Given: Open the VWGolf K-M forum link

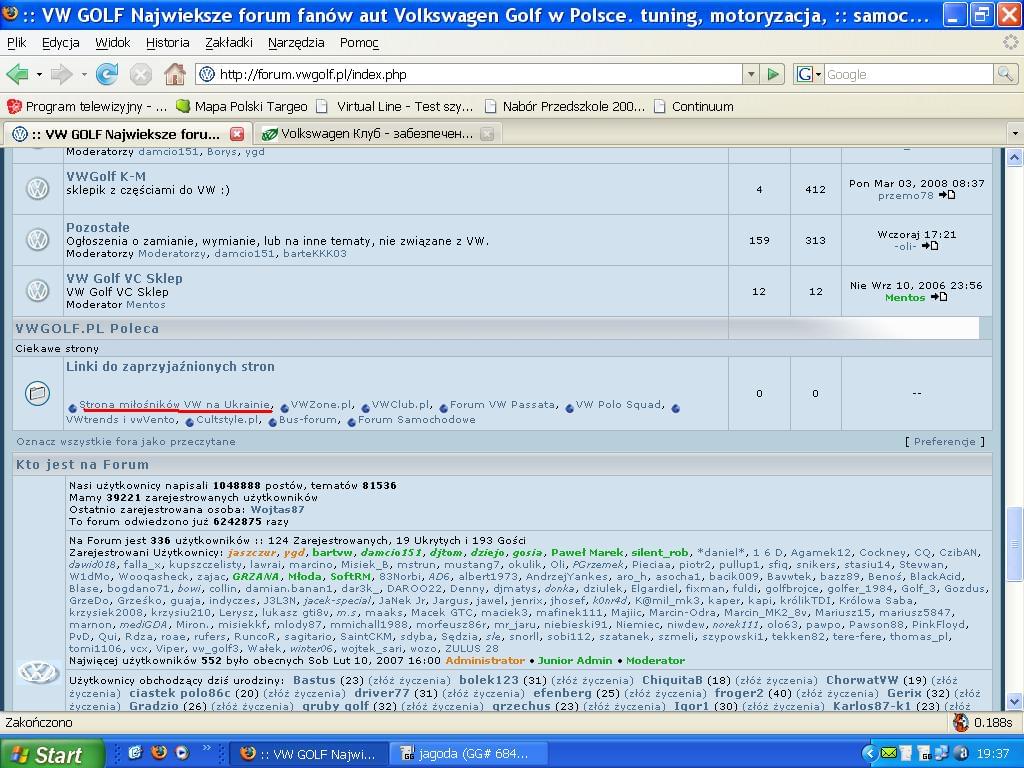Looking at the screenshot, I should pyautogui.click(x=106, y=176).
